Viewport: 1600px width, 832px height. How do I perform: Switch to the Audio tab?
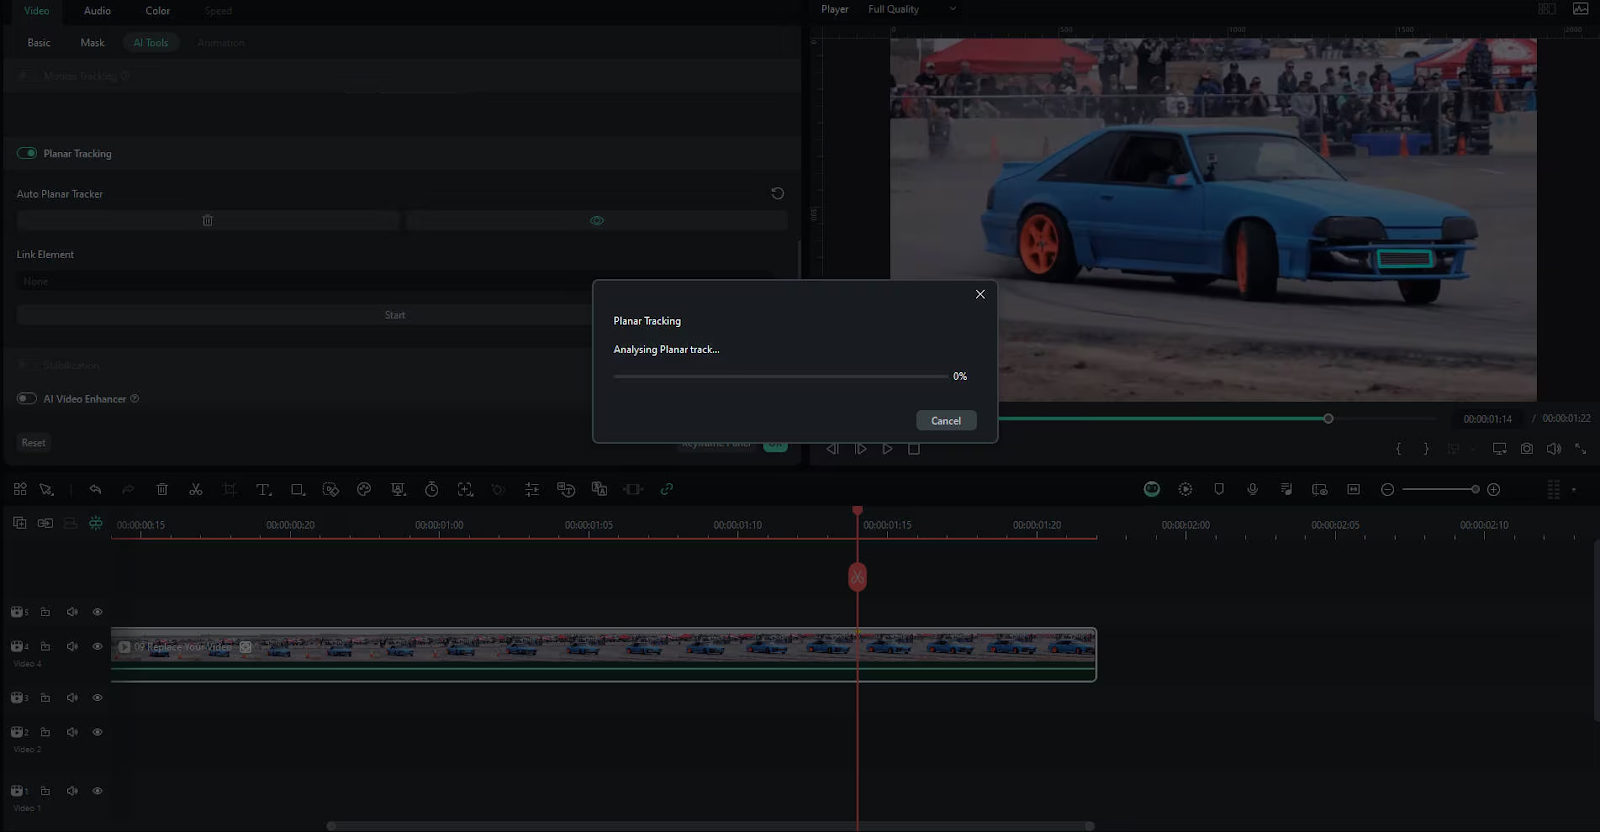[x=97, y=11]
